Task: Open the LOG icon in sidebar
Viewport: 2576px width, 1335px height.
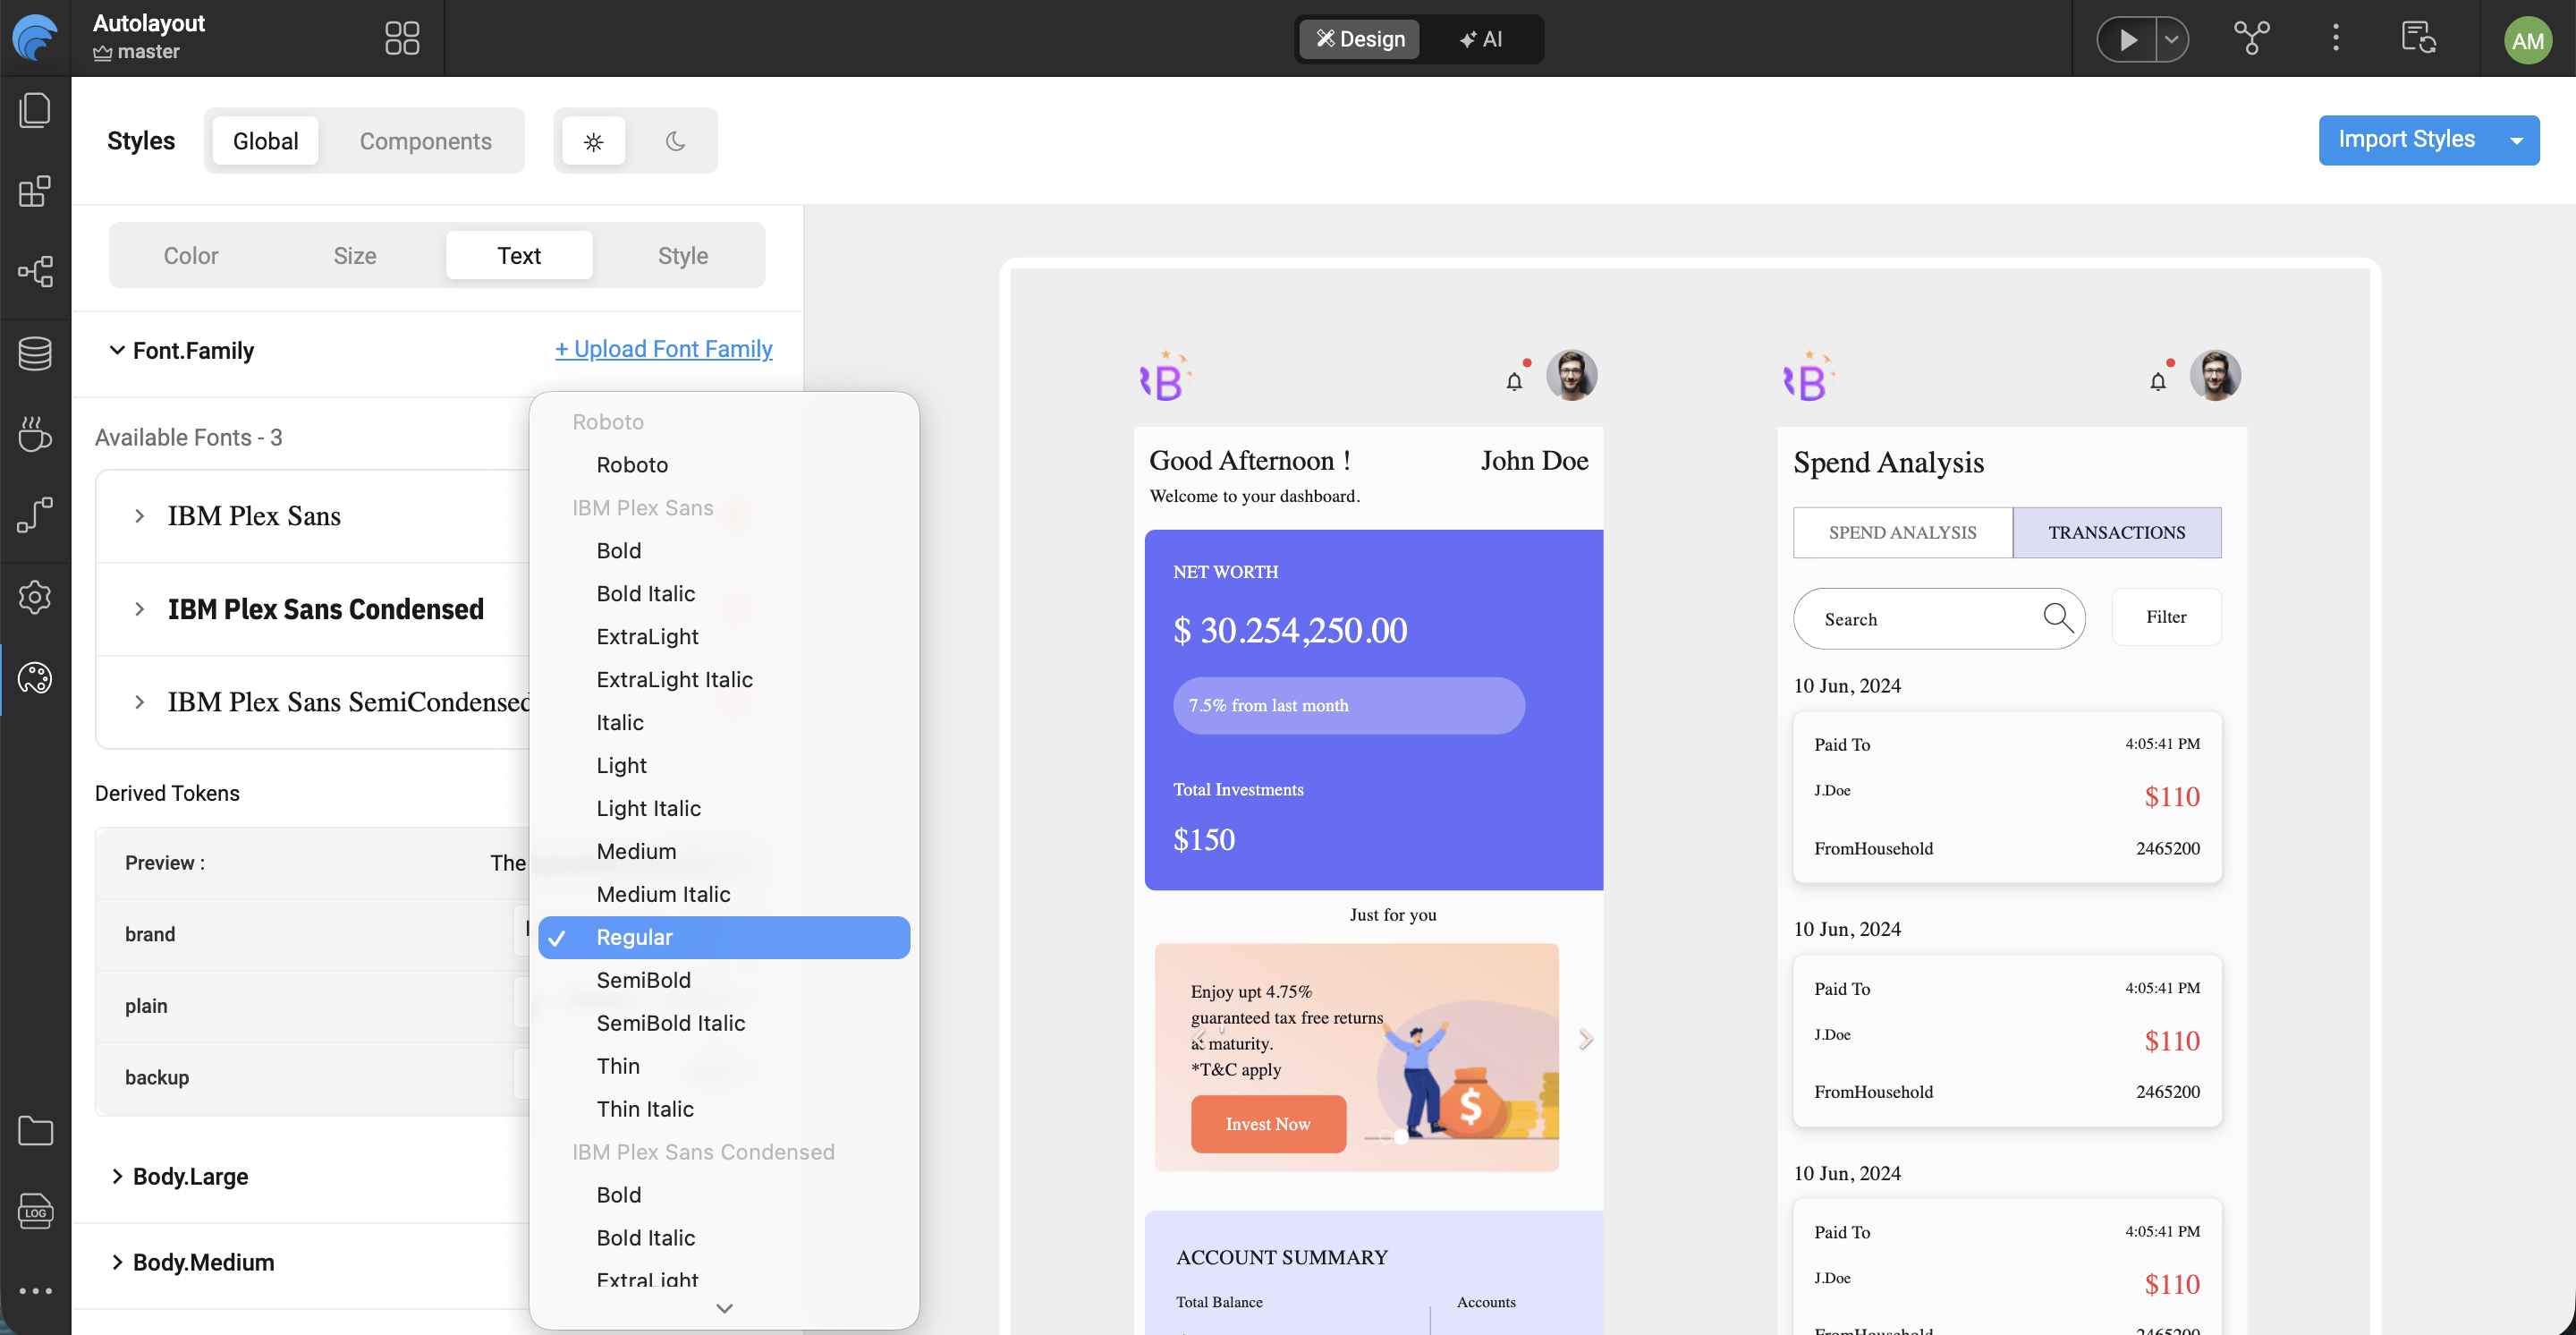Action: 35,1211
